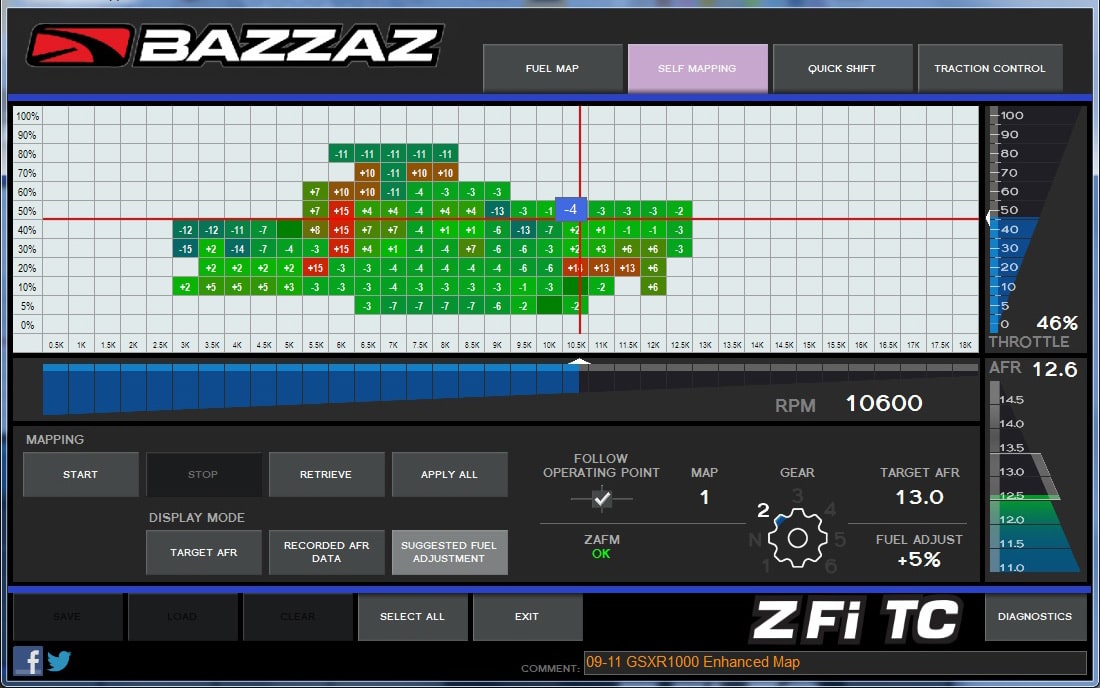Toggle the Suggested Fuel Adjustment display mode
The image size is (1100, 688).
[449, 552]
